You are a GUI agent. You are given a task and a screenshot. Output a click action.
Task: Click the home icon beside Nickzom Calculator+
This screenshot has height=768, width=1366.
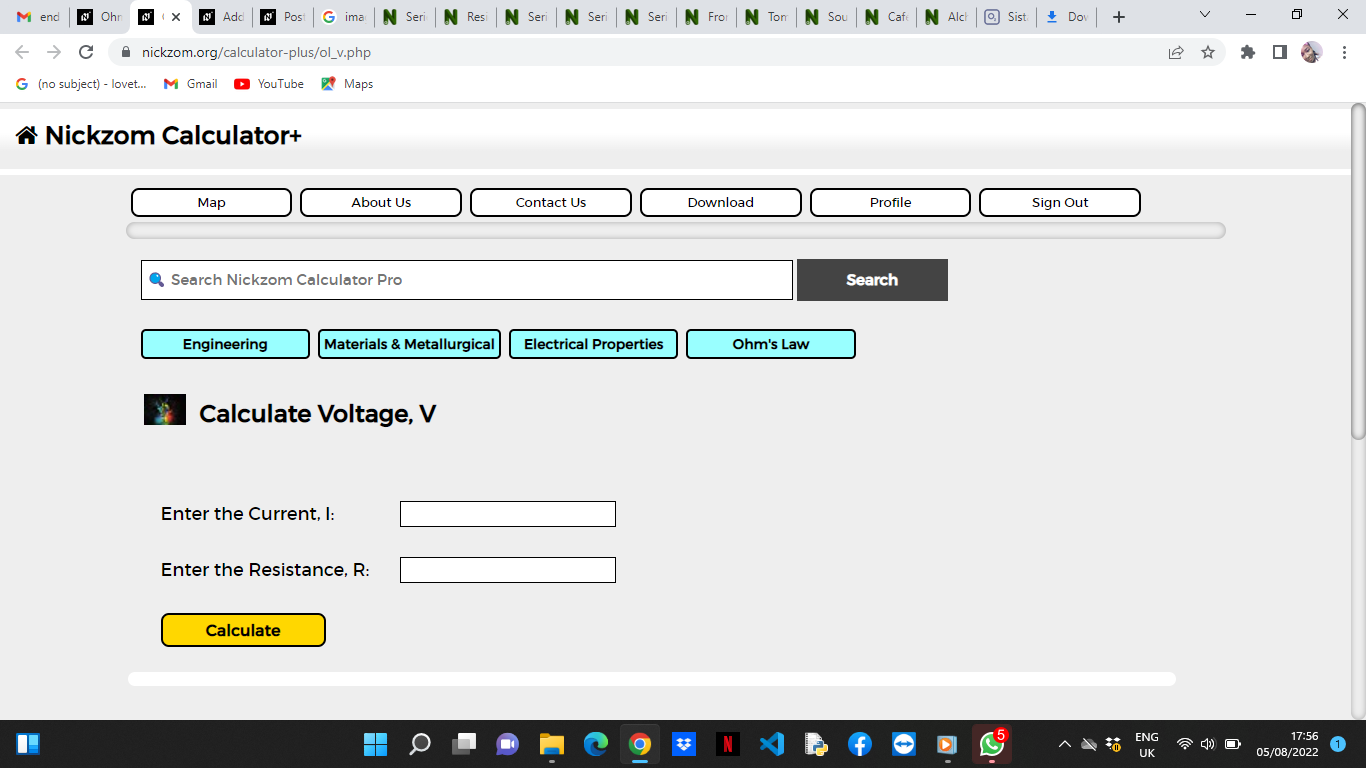point(27,136)
